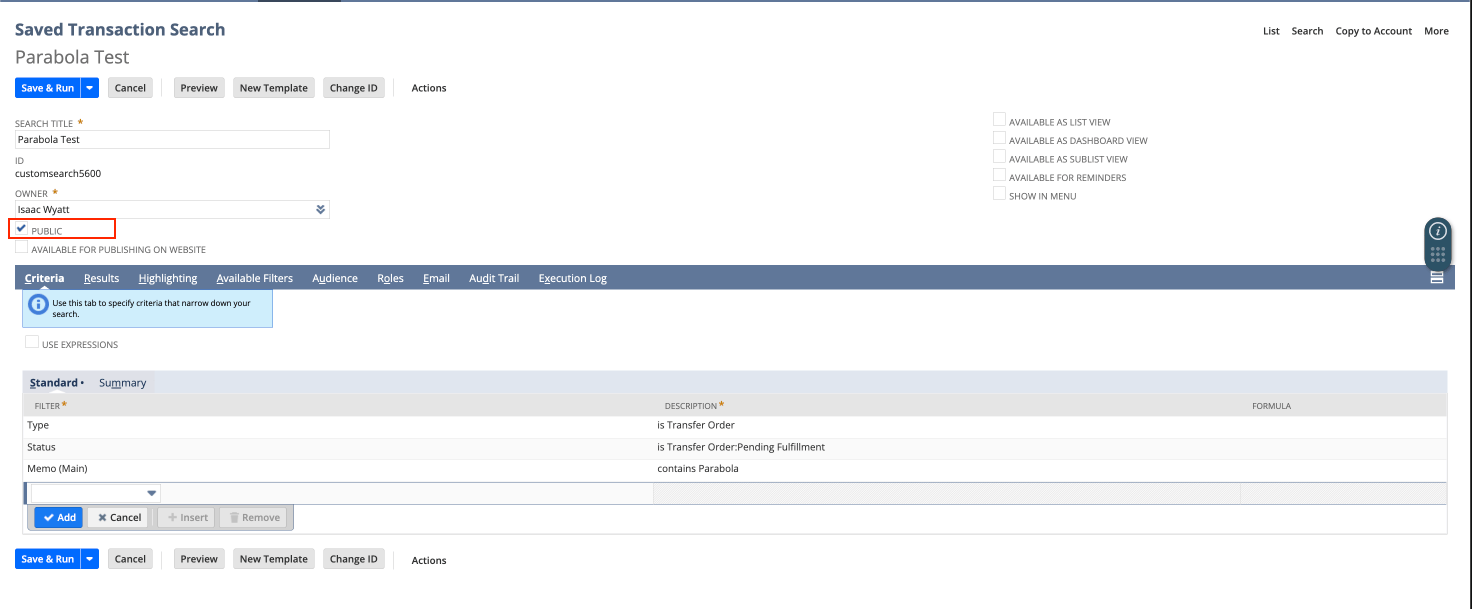Screen dimensions: 1472x609
Task: Uncheck the Public checkbox
Action: click(22, 229)
